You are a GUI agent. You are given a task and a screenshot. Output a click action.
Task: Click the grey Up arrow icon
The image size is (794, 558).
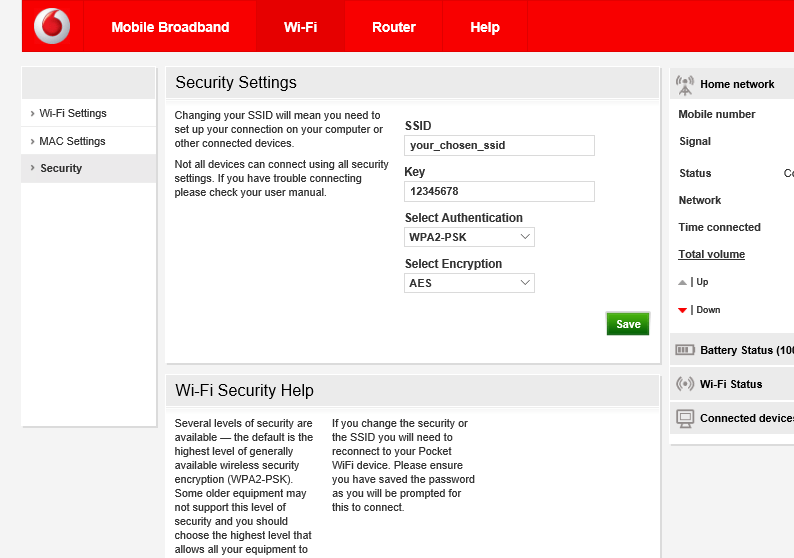pos(683,282)
